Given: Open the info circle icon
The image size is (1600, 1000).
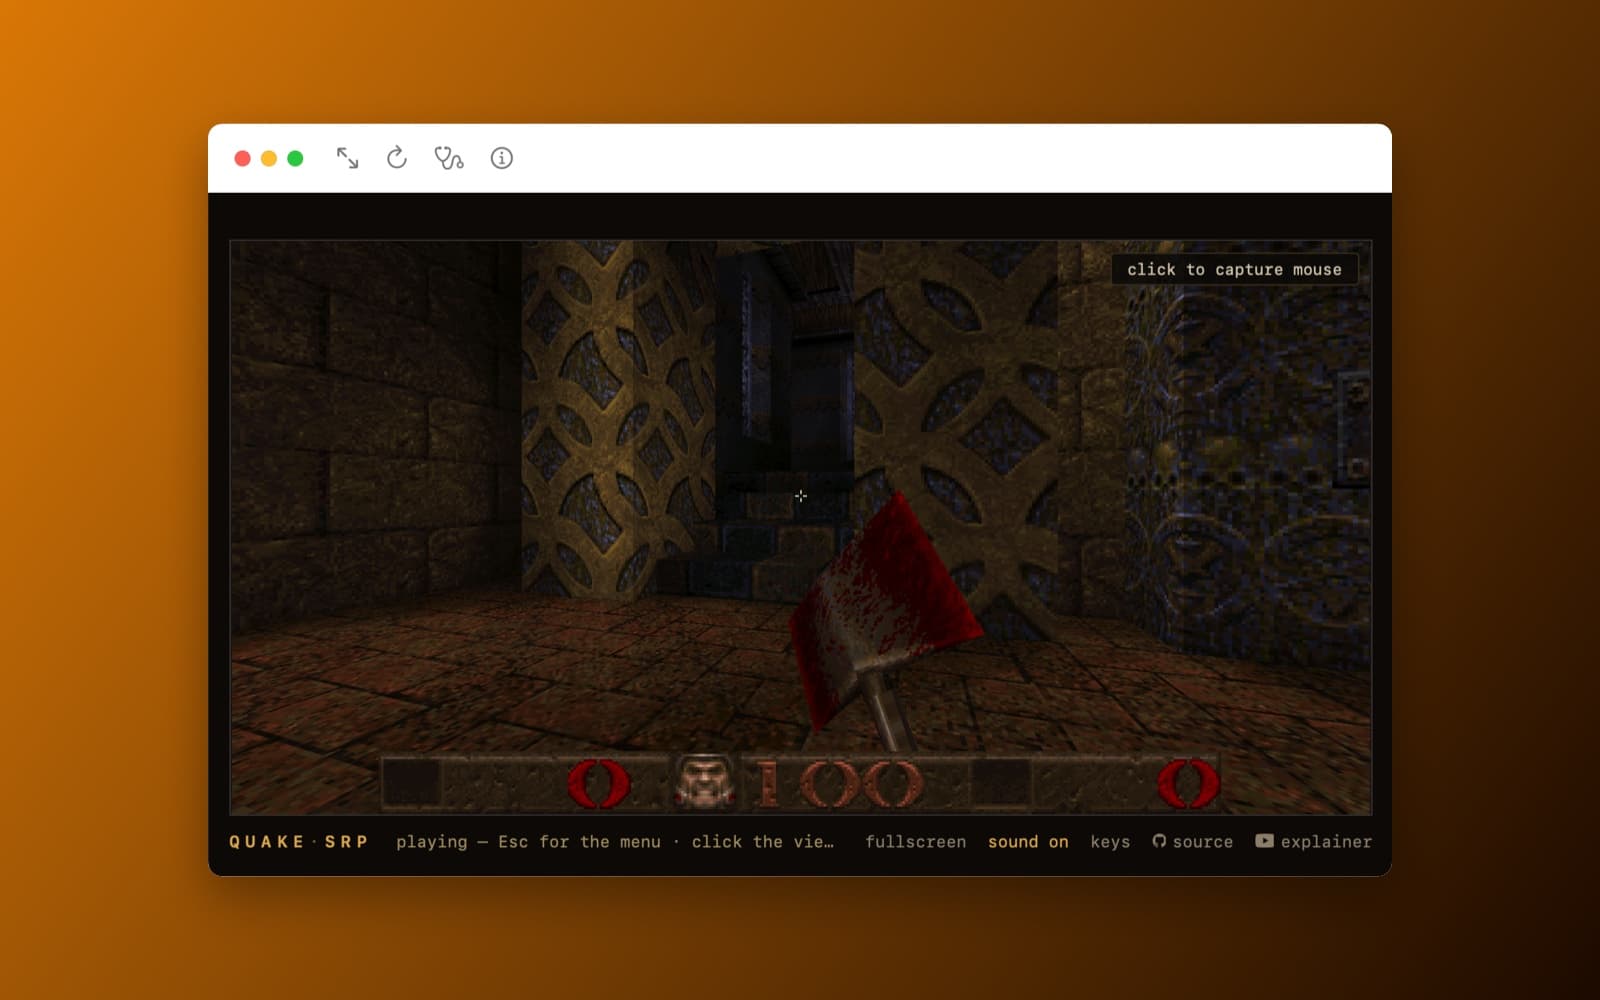Looking at the screenshot, I should [502, 158].
